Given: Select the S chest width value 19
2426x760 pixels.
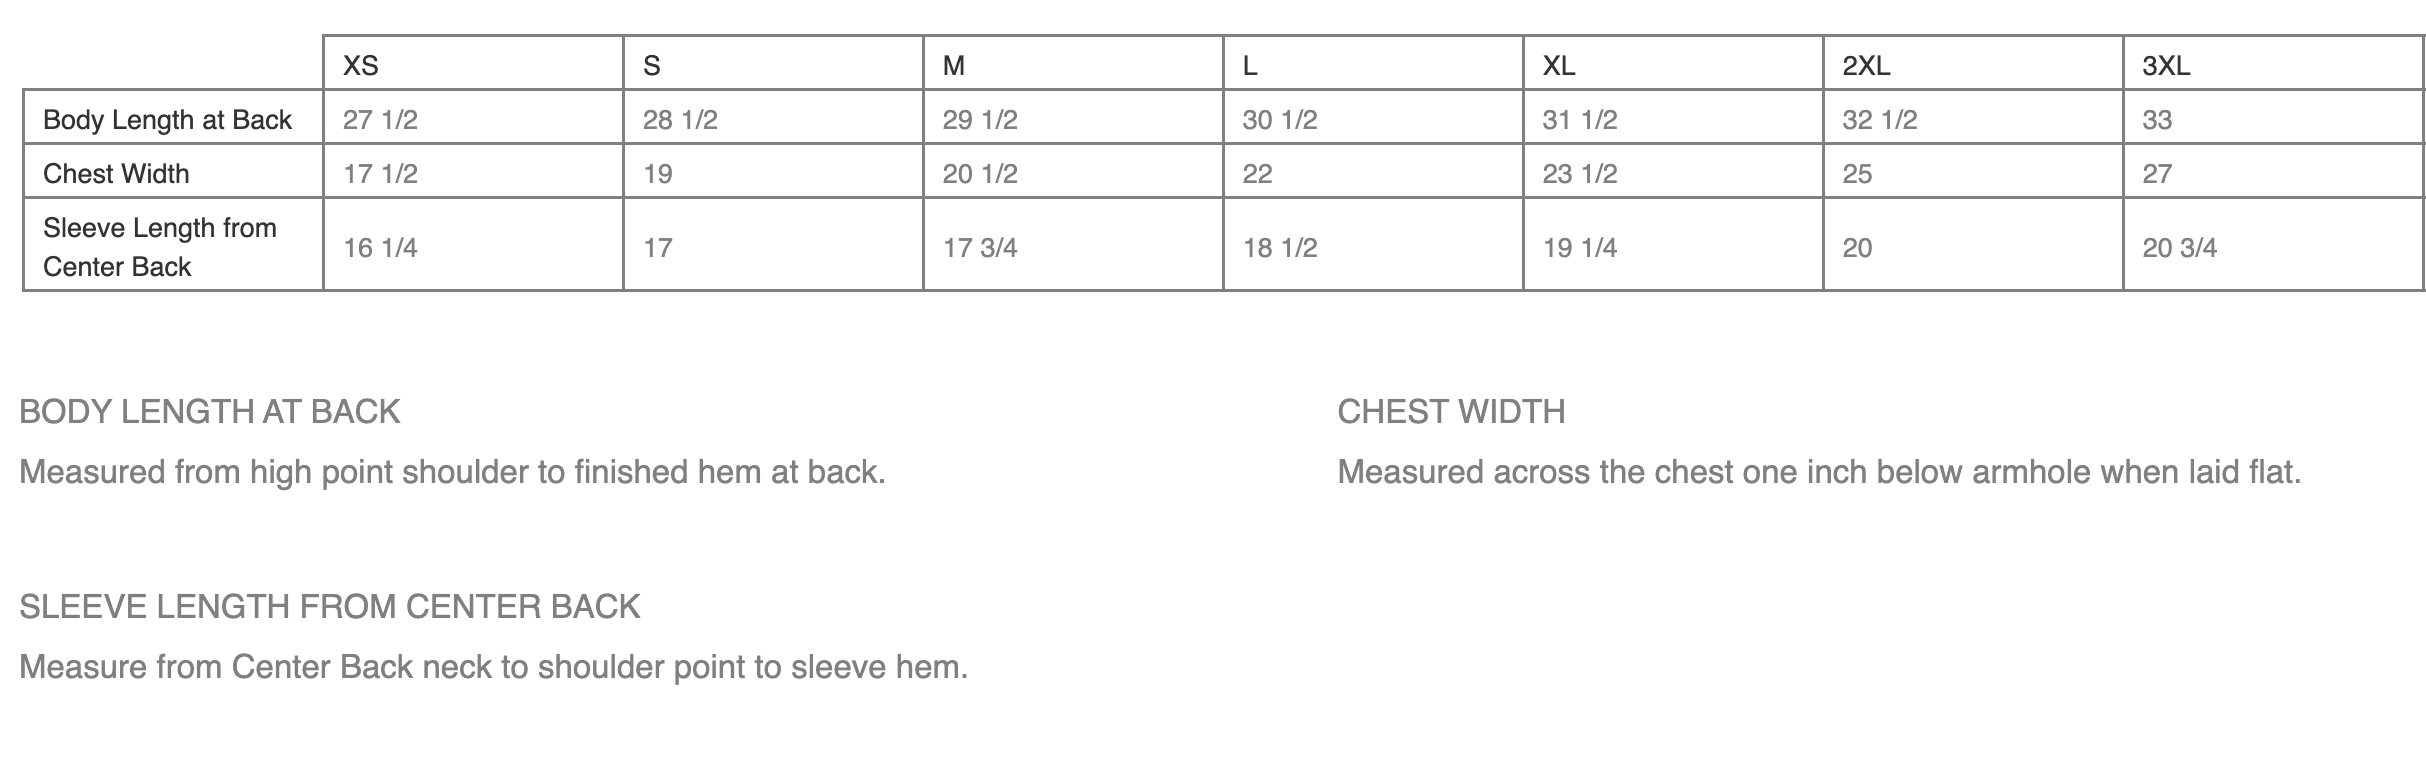Looking at the screenshot, I should (657, 174).
